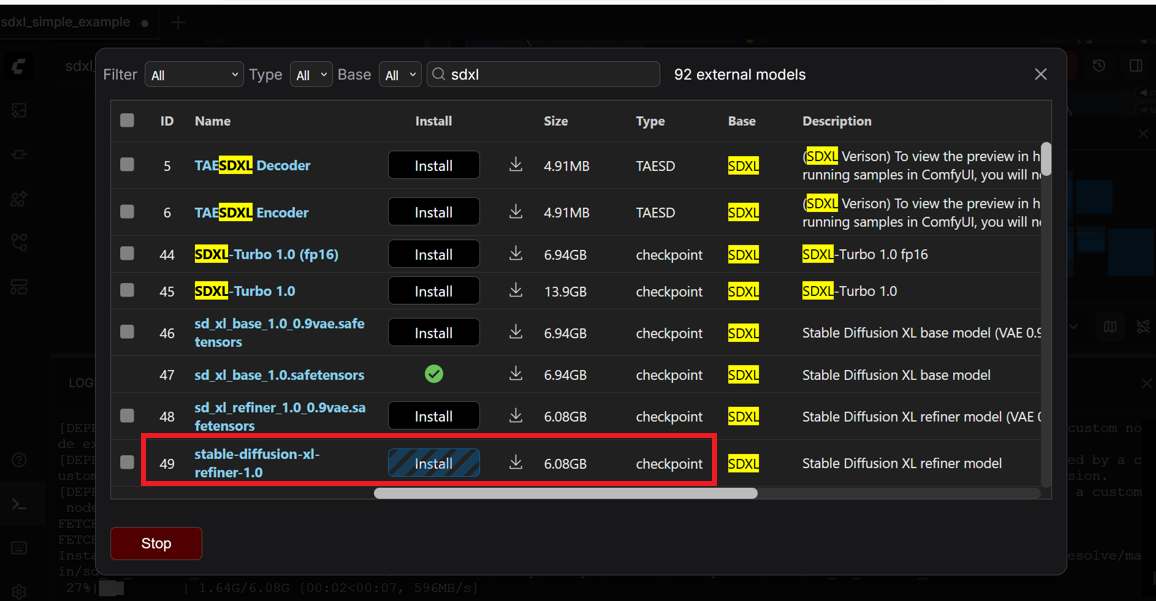Screen dimensions: 1156x601
Task: Click the workflow history icon top right
Action: point(1099,65)
